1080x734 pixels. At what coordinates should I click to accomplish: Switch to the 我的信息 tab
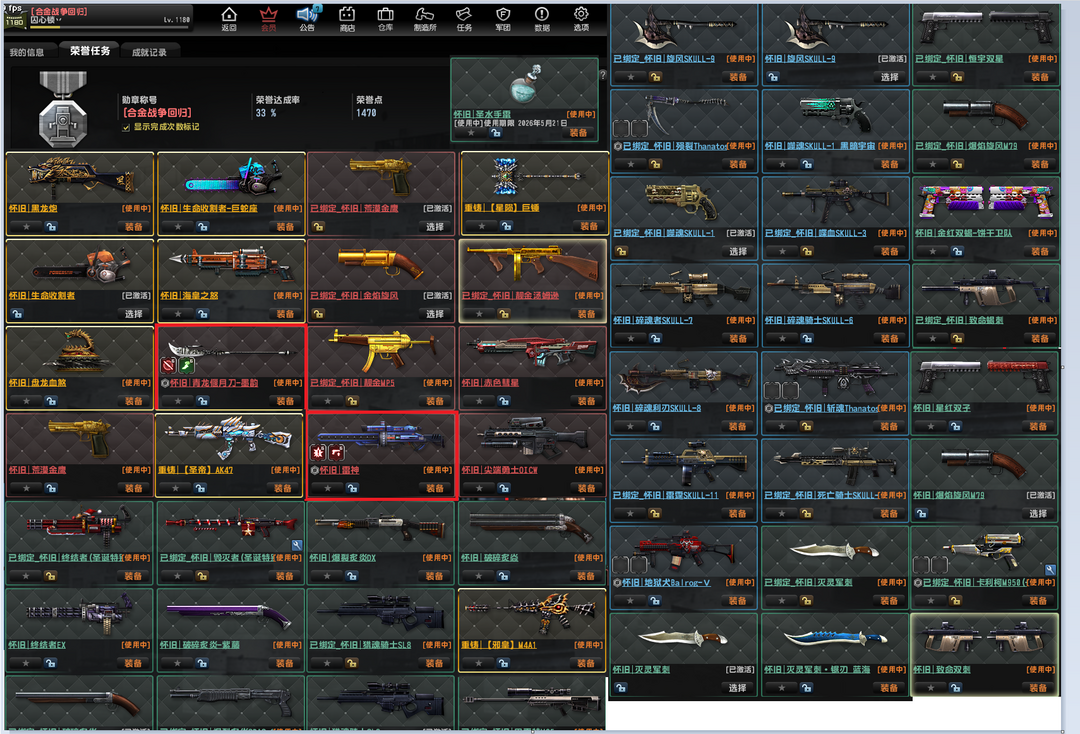[x=27, y=52]
